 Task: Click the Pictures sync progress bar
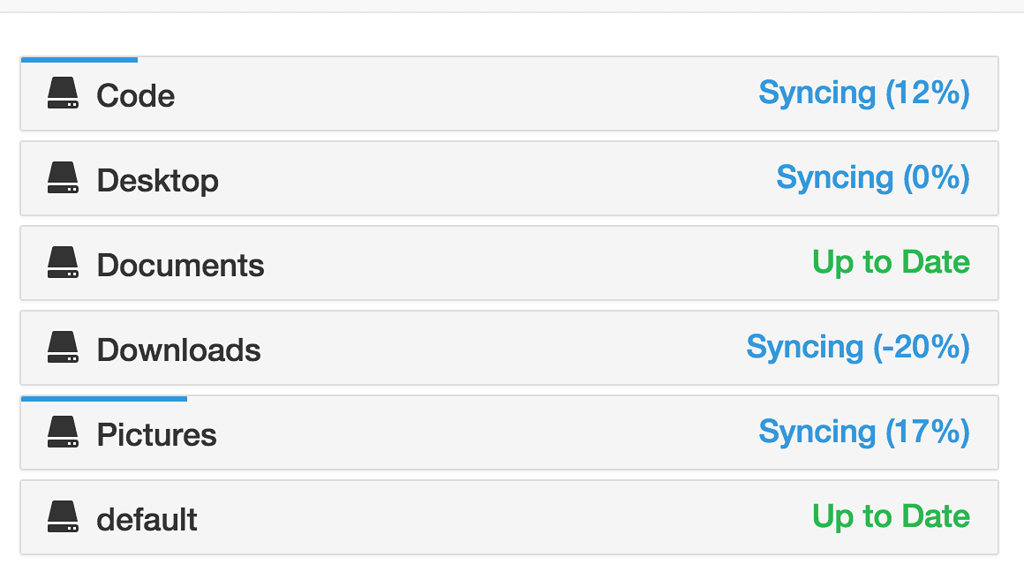[x=103, y=399]
